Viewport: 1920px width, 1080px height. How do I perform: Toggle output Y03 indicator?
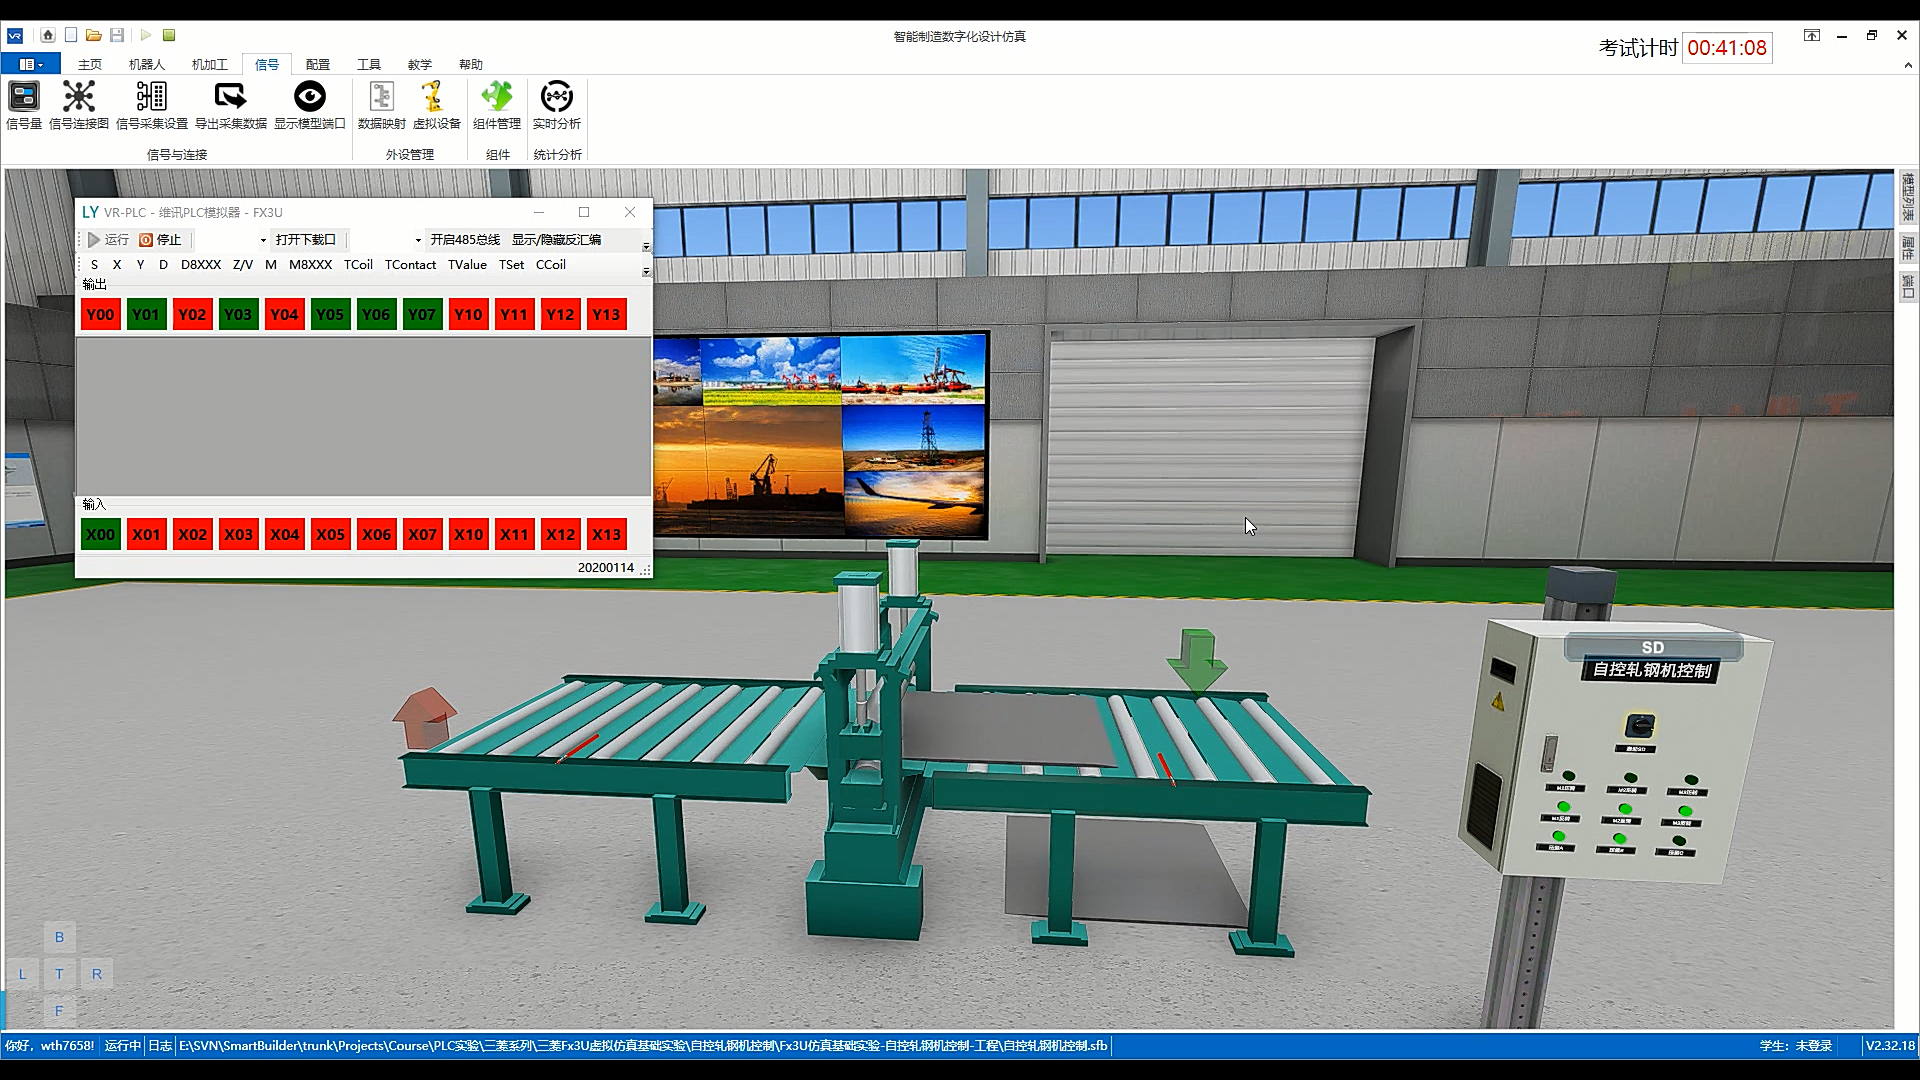(238, 315)
